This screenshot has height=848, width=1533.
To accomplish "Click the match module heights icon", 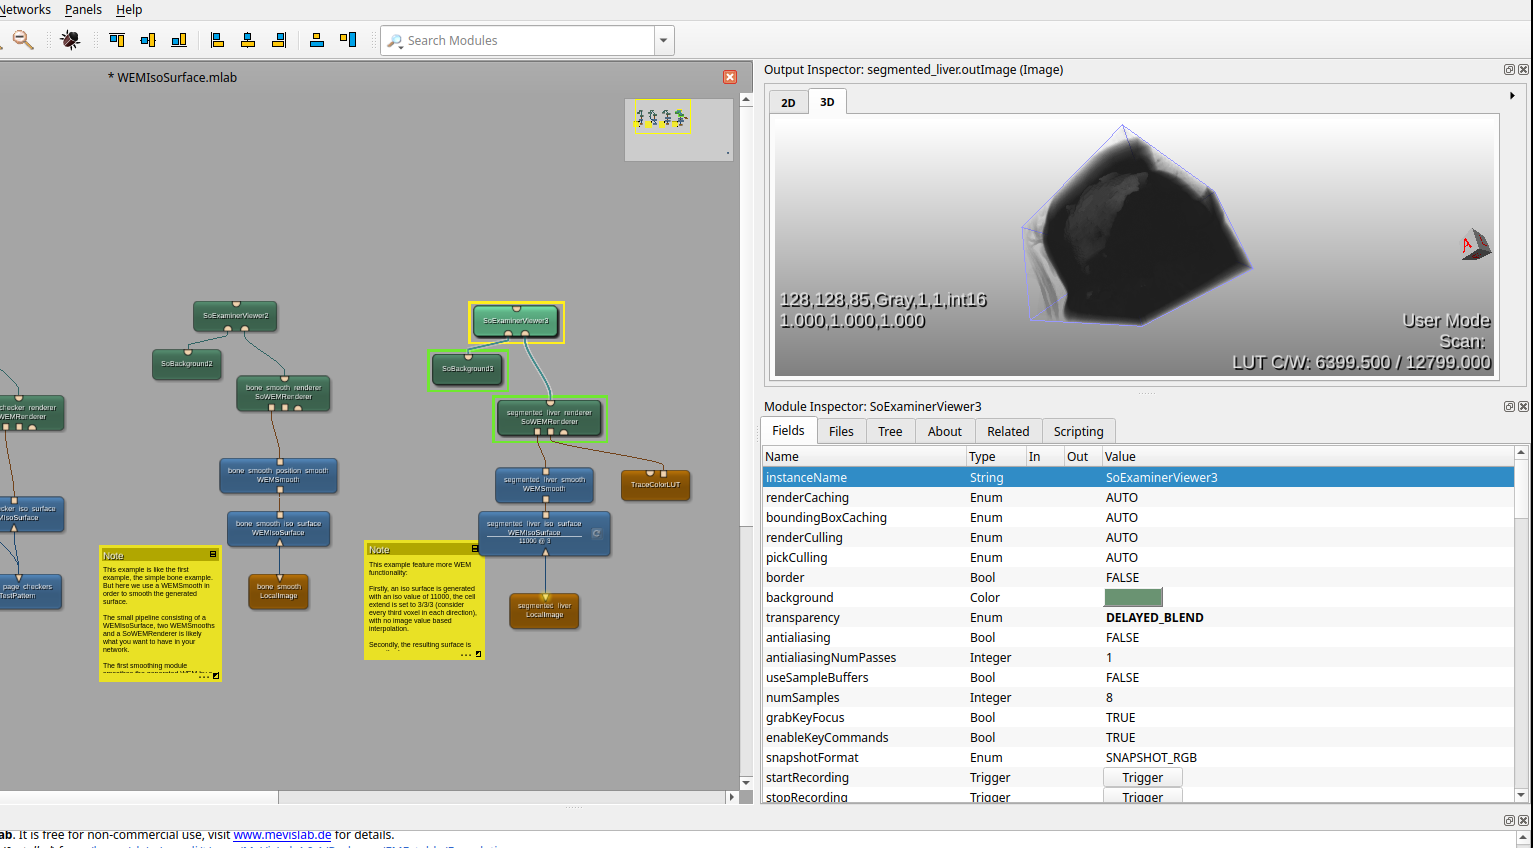I will (348, 40).
